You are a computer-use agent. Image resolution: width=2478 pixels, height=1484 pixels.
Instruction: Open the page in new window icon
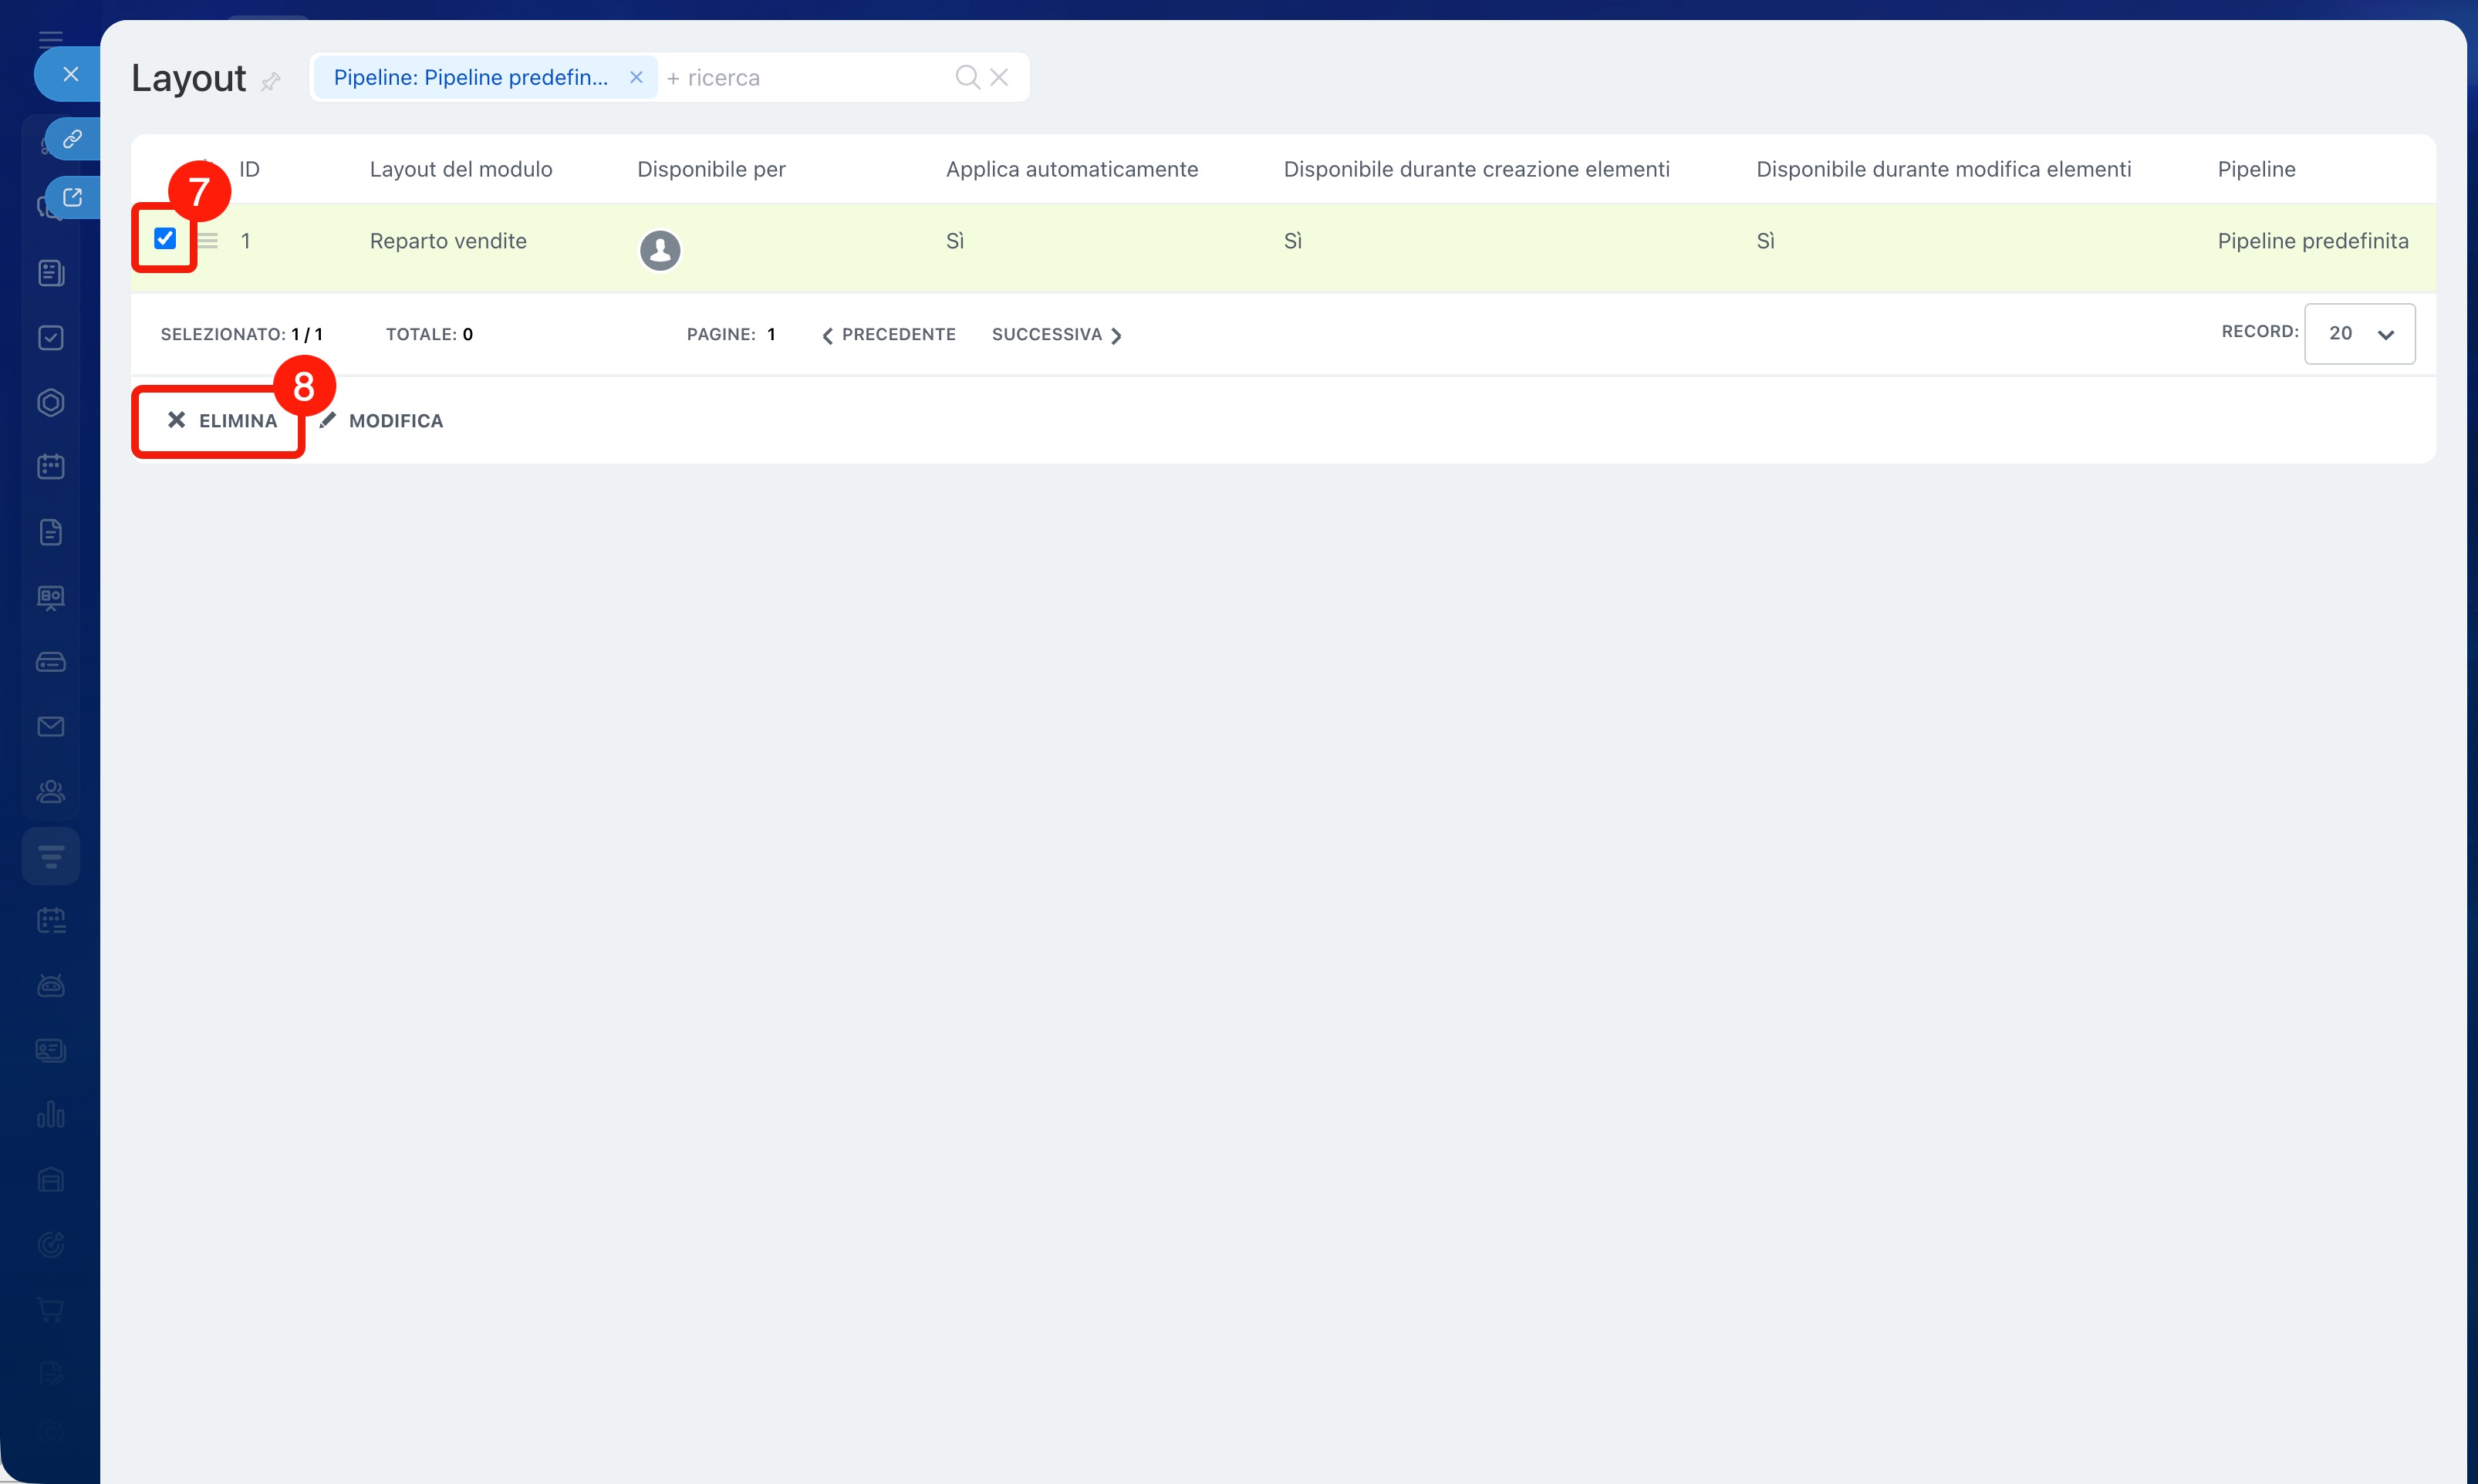(x=72, y=197)
